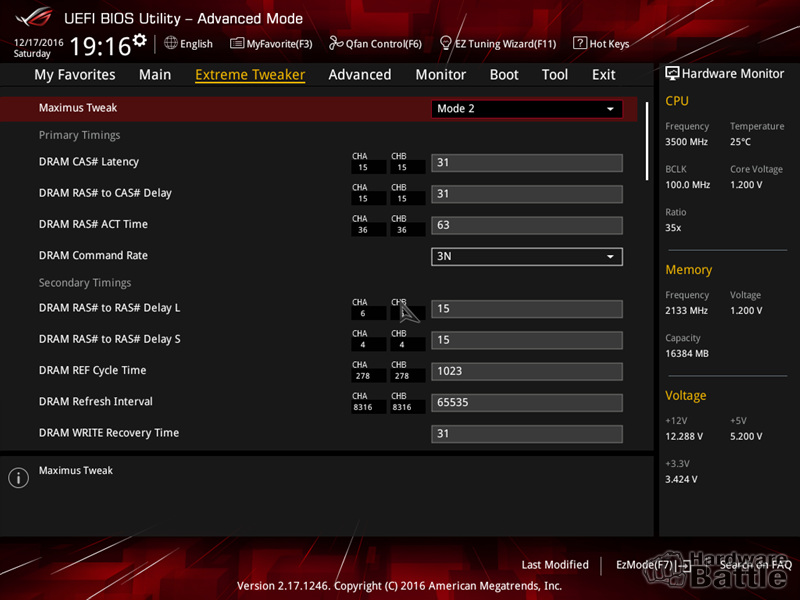This screenshot has width=800, height=600.
Task: Click the memory frequency value 2133 MHz
Action: [686, 310]
